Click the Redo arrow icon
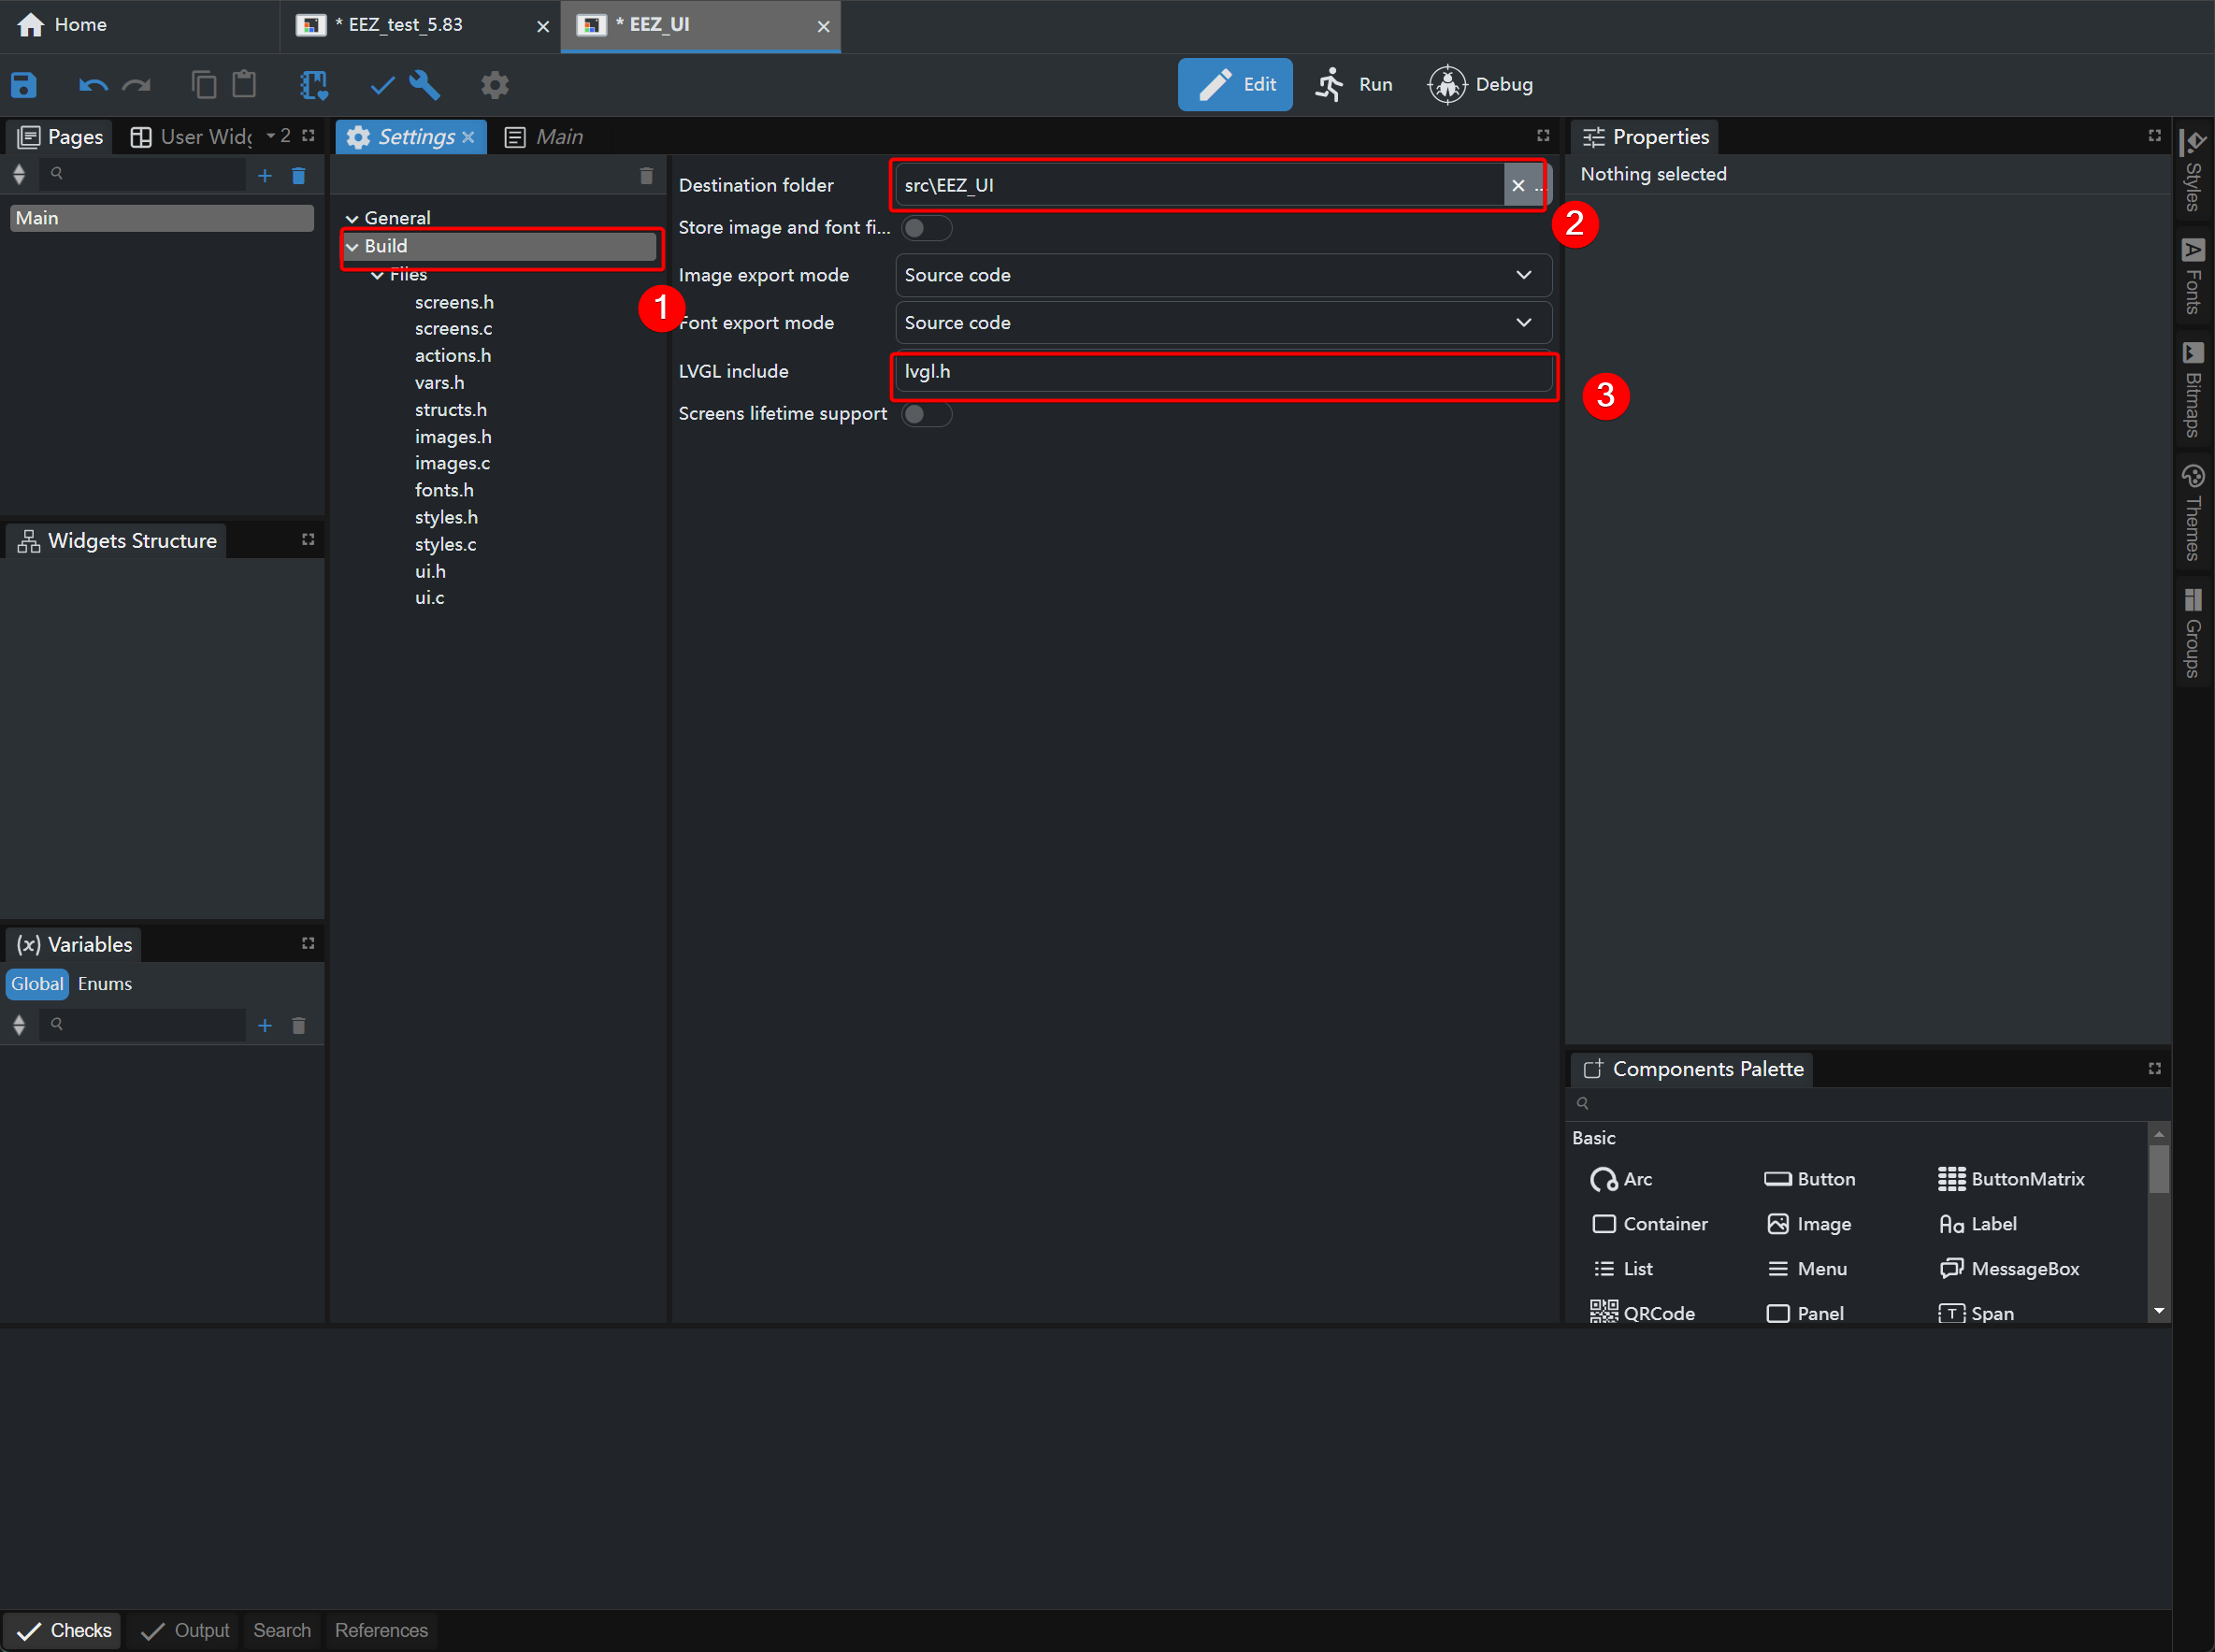Screen dimensions: 2215x1652 [x=137, y=85]
